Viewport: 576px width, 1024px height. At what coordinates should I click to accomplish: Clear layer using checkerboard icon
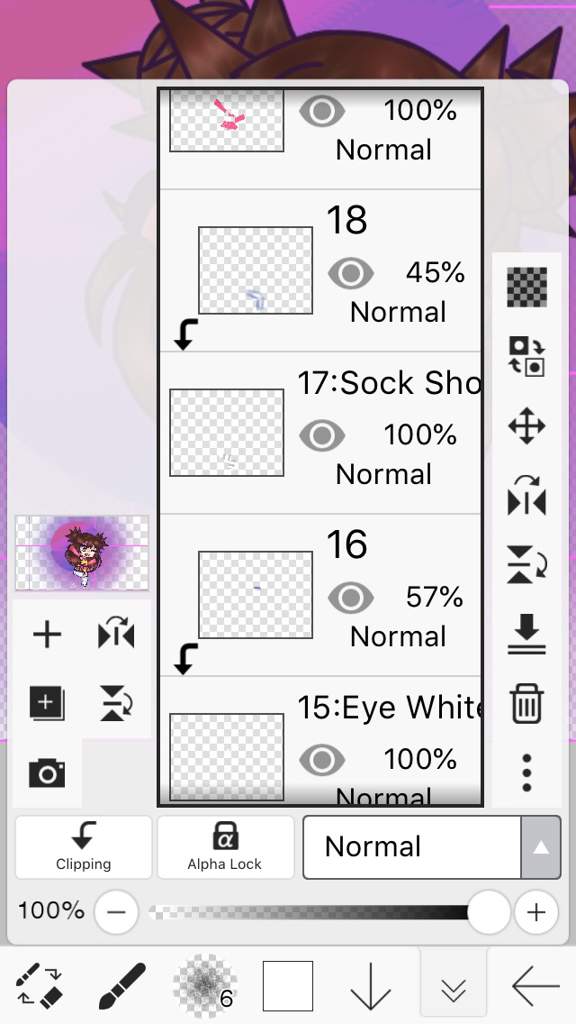(527, 287)
